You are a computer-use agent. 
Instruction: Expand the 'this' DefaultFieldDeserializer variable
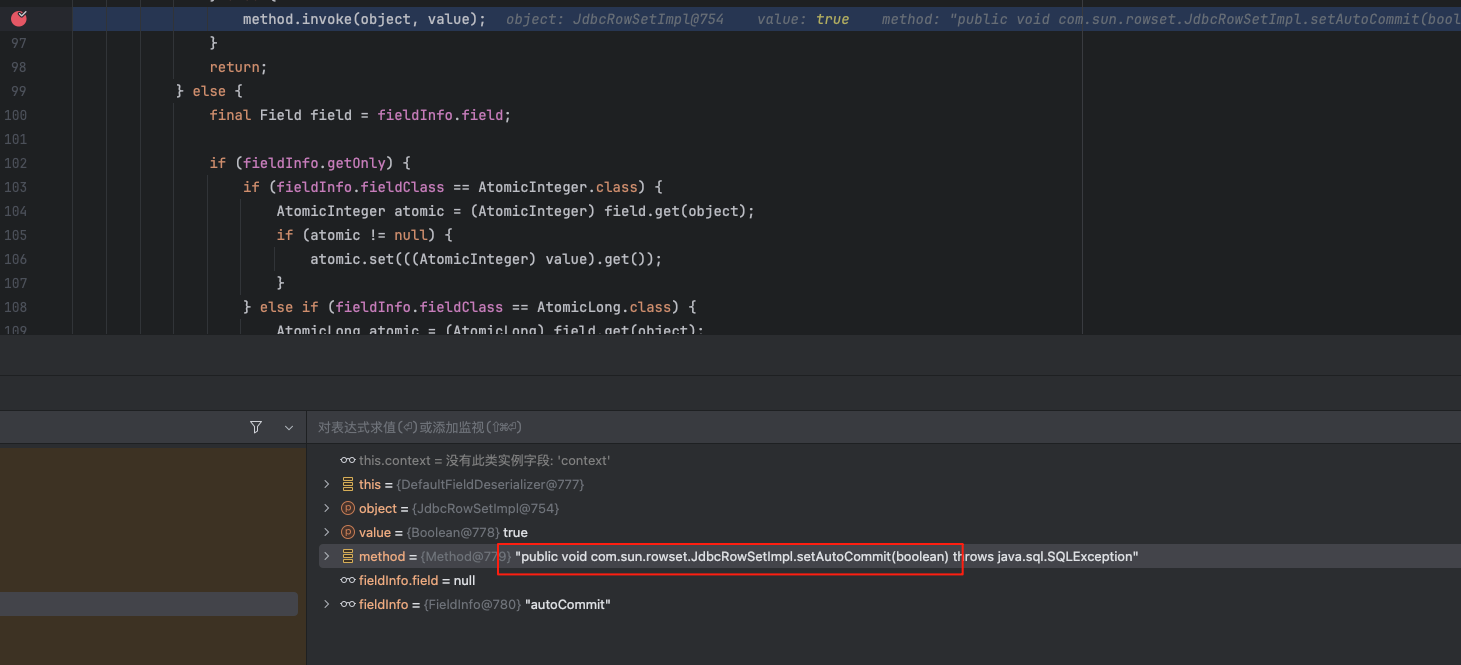tap(327, 484)
